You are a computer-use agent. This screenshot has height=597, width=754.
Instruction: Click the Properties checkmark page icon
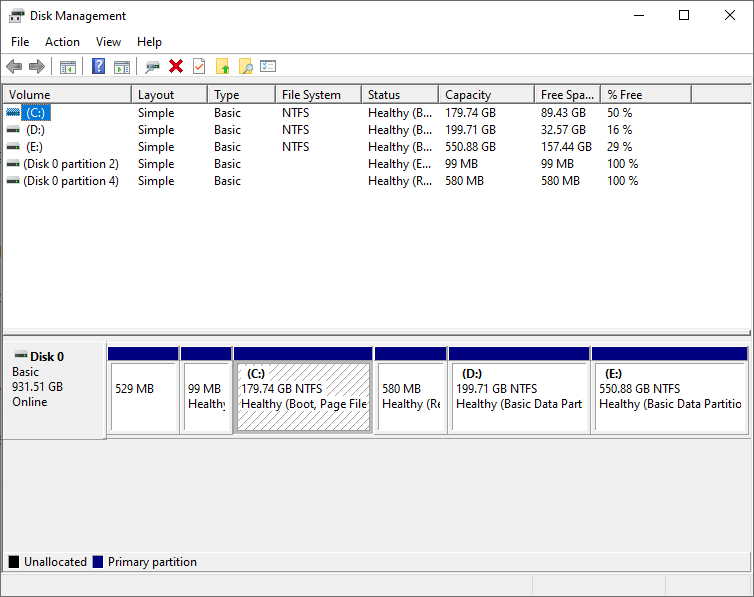[x=199, y=67]
